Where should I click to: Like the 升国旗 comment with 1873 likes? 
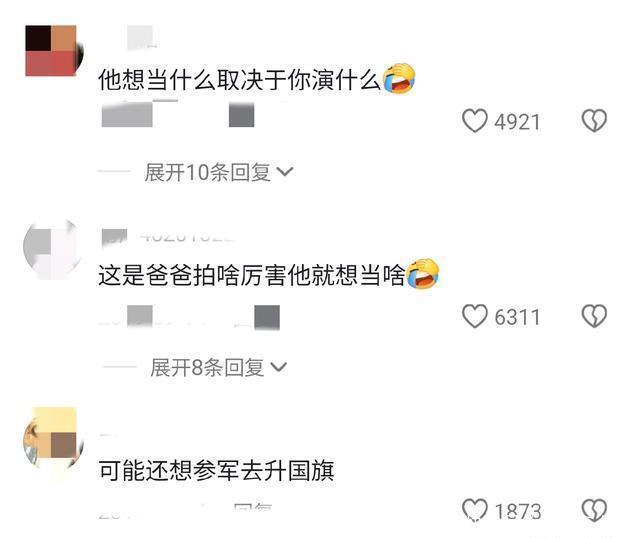tap(475, 510)
